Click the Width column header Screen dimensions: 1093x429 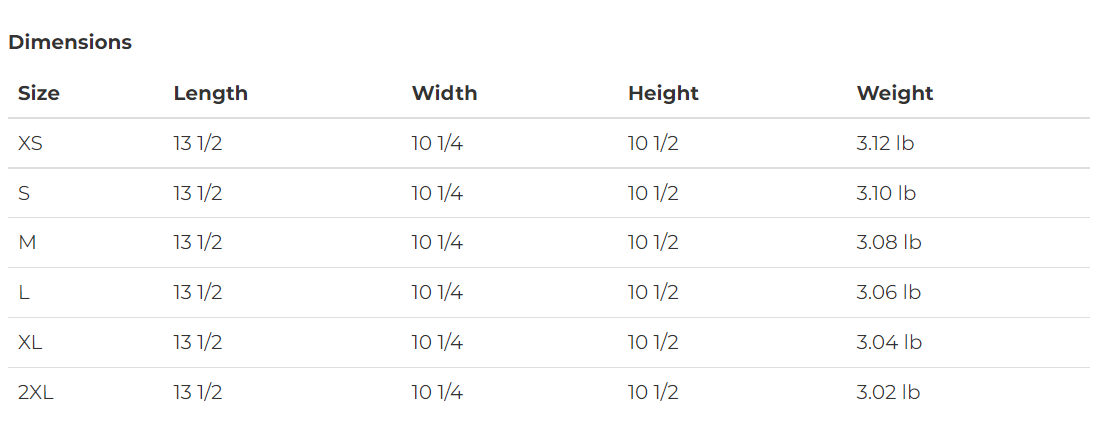[444, 93]
